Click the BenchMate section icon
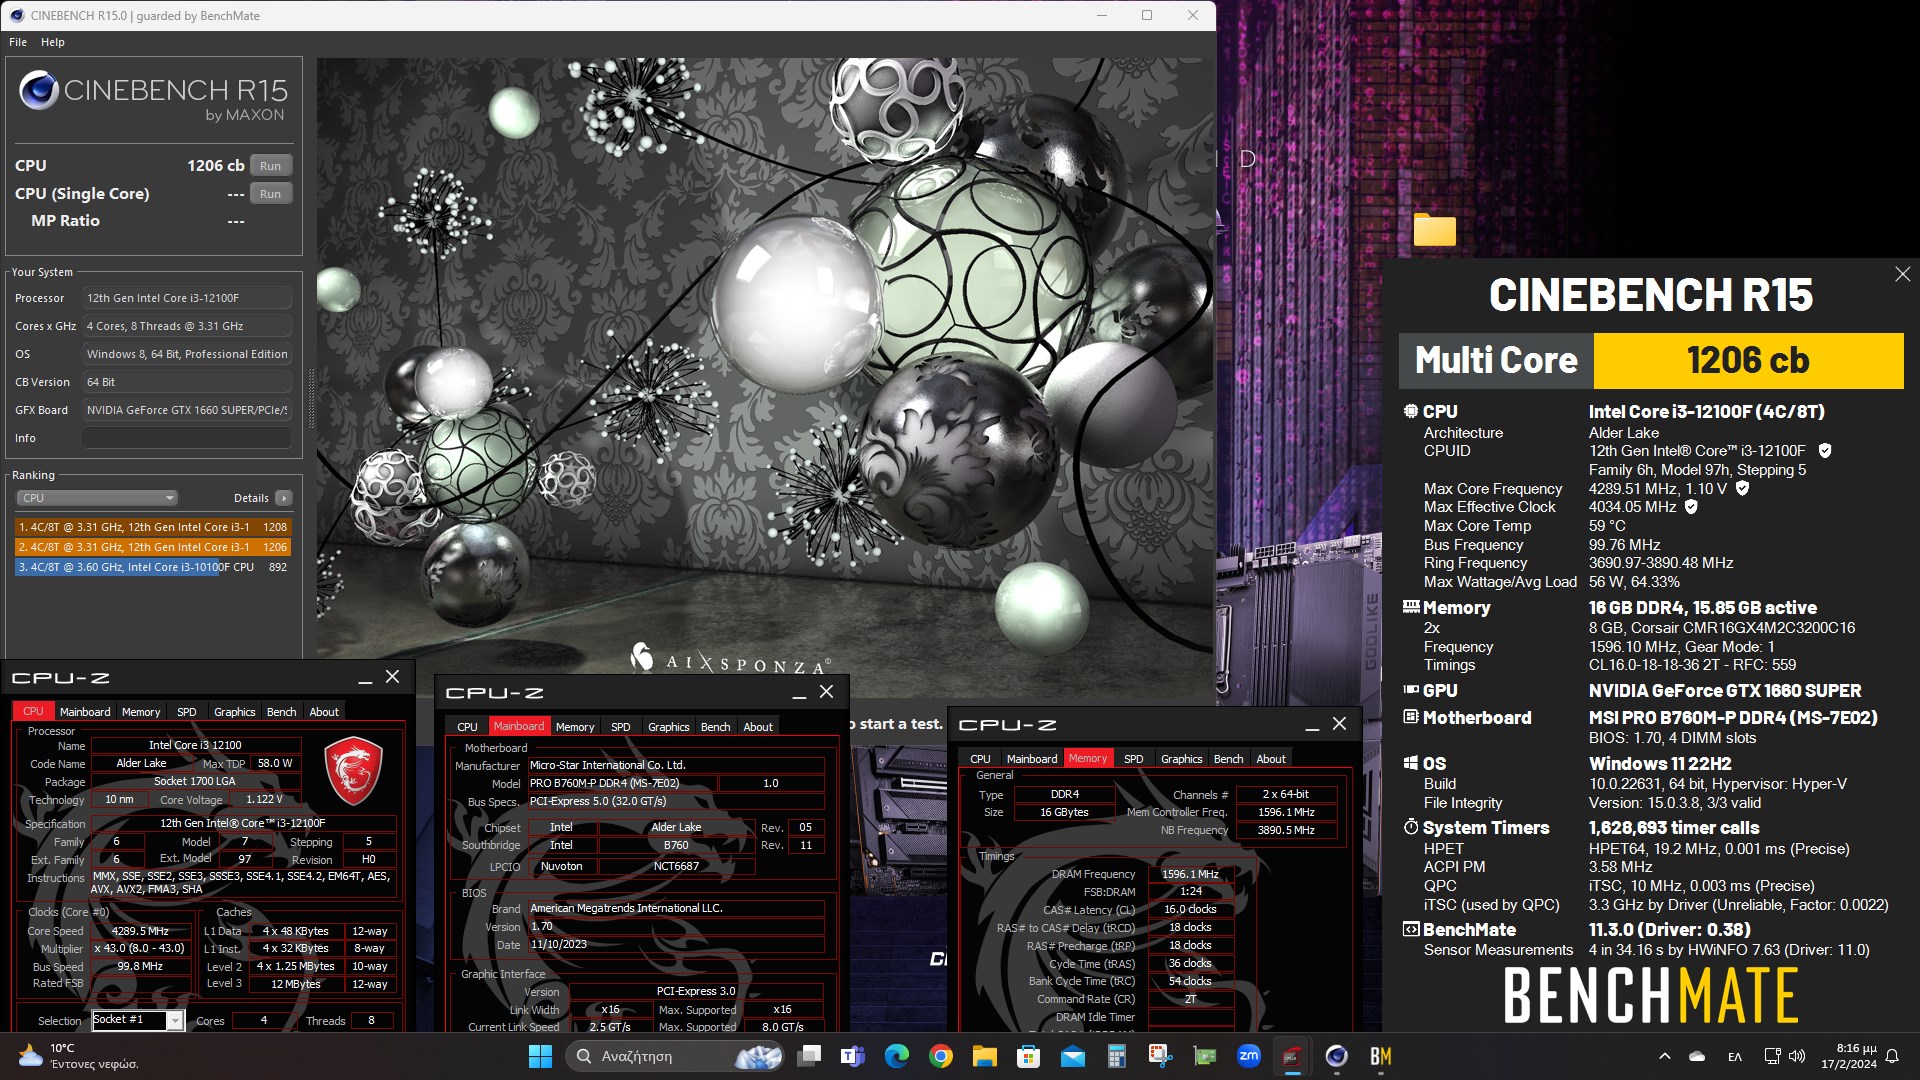Screen dimensions: 1920x1080 coord(1411,929)
